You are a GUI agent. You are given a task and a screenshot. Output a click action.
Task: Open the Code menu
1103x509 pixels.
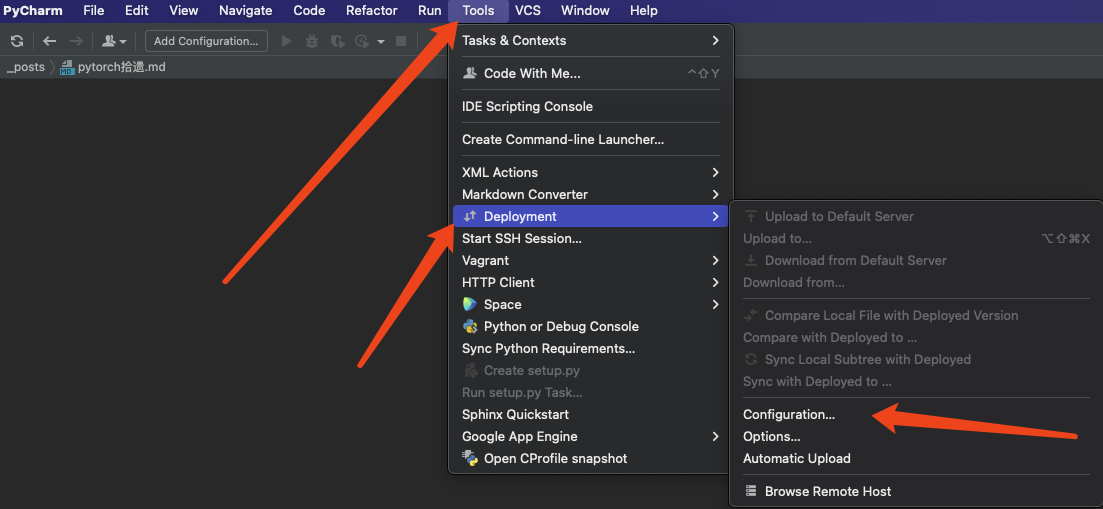coord(309,11)
